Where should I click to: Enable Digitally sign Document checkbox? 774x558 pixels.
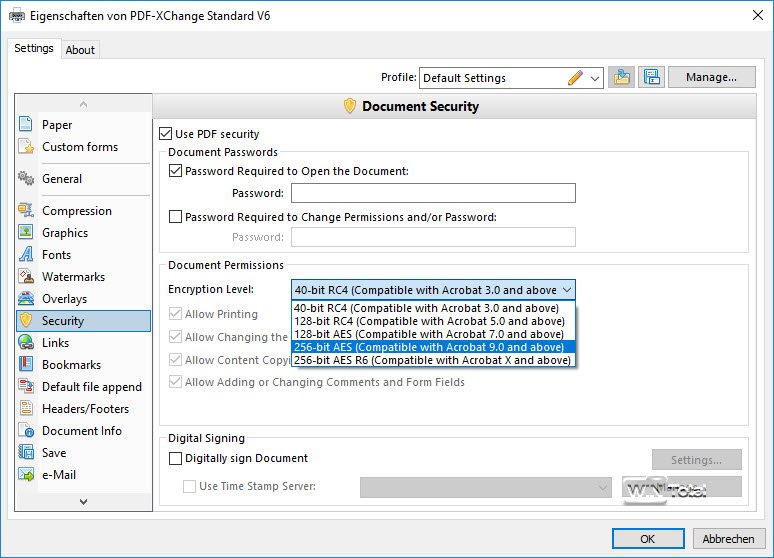point(176,459)
